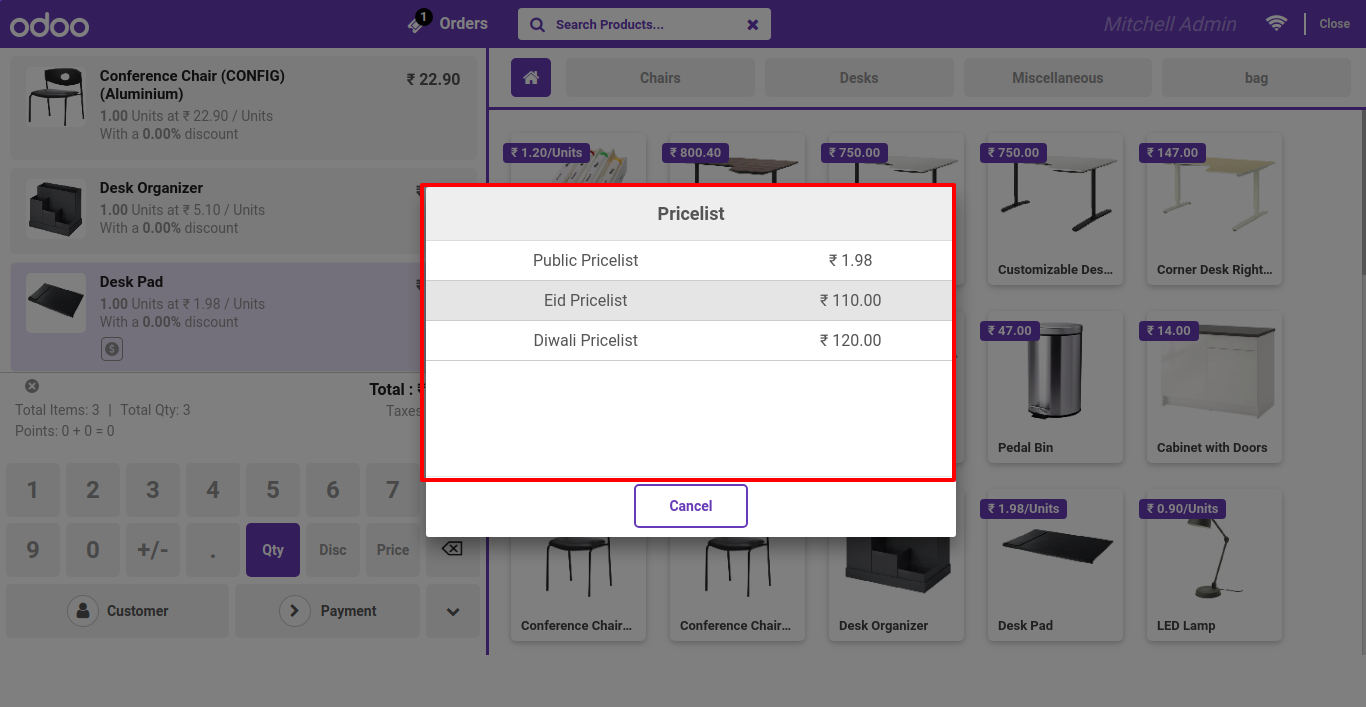Toggle the Qty numpad mode

273,550
